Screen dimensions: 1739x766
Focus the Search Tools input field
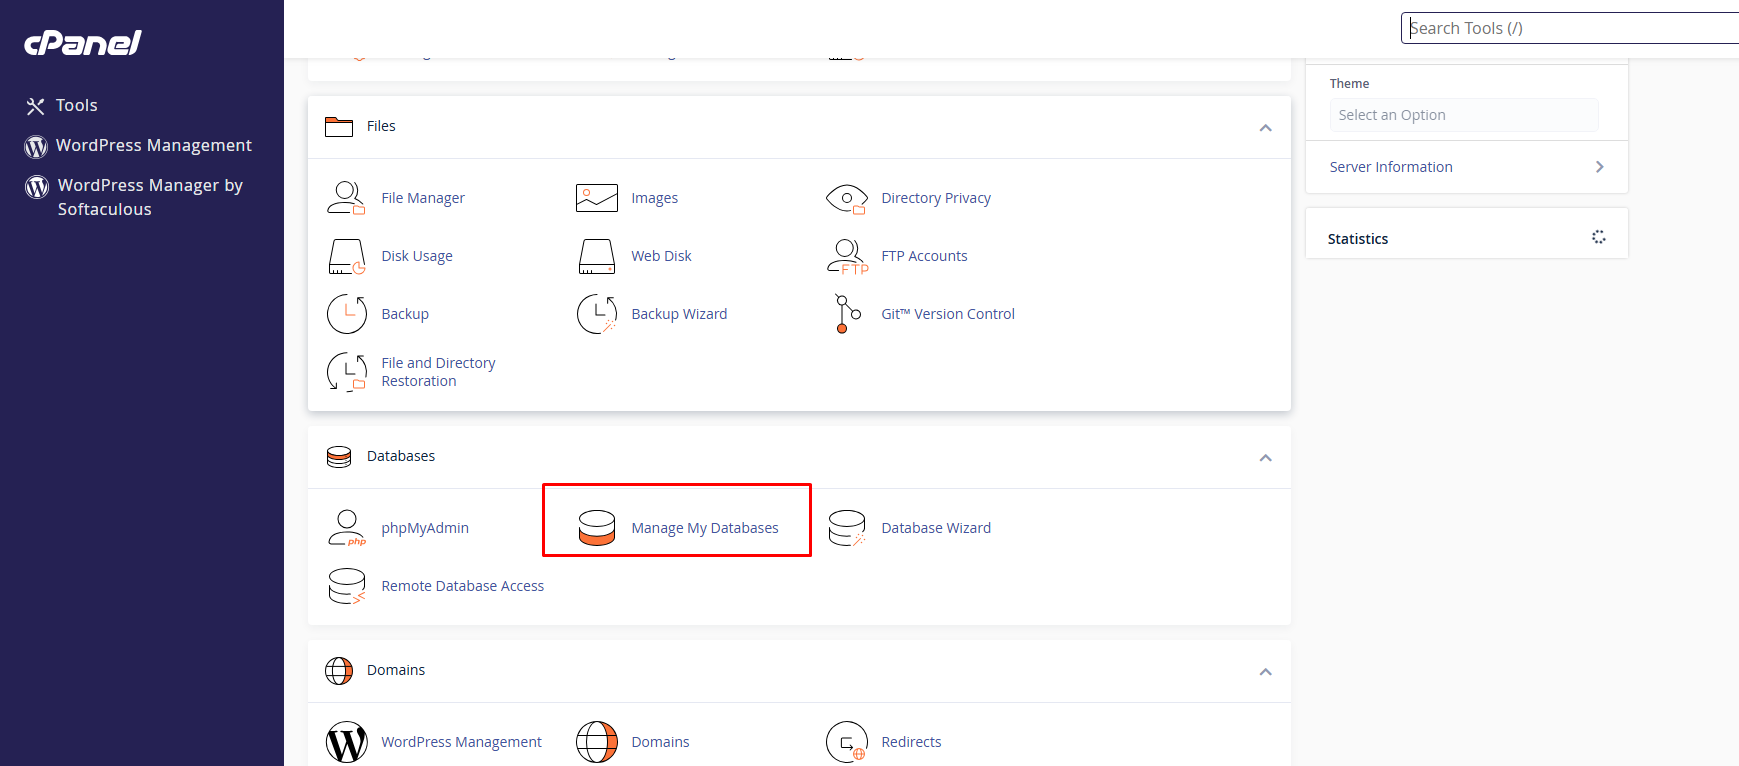pyautogui.click(x=1570, y=28)
